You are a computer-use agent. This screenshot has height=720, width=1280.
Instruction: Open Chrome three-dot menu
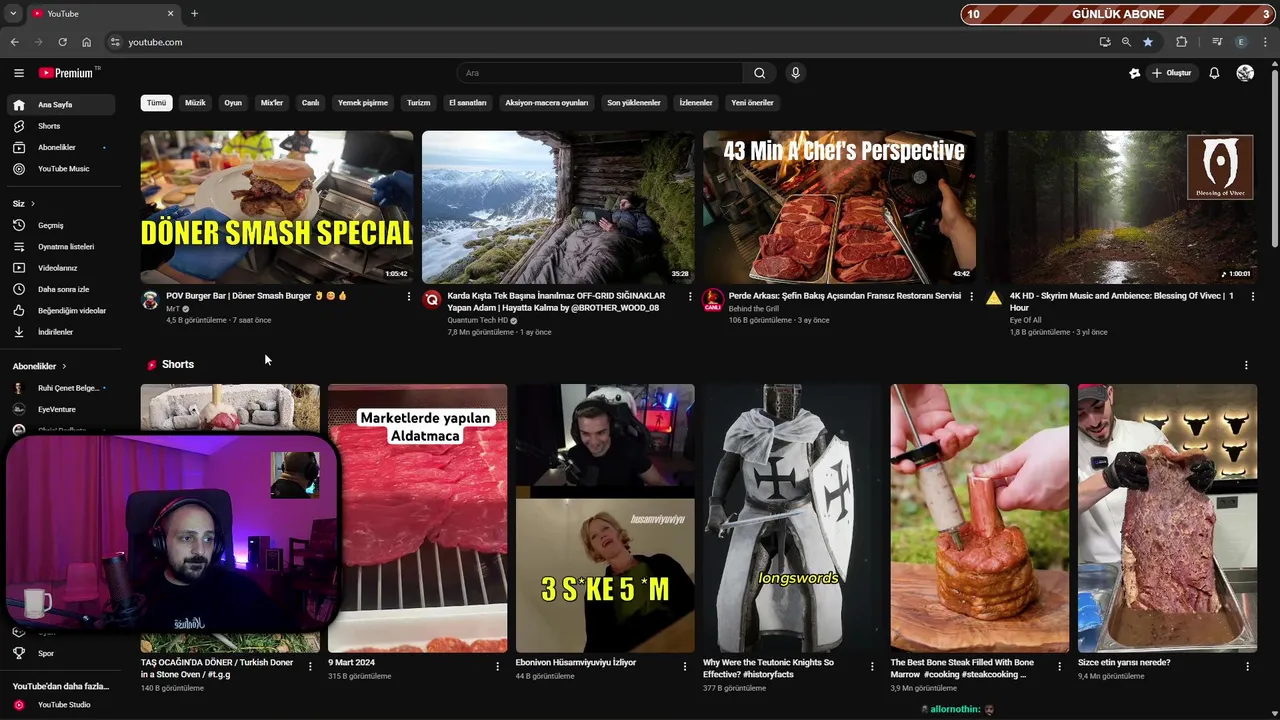[x=1265, y=42]
